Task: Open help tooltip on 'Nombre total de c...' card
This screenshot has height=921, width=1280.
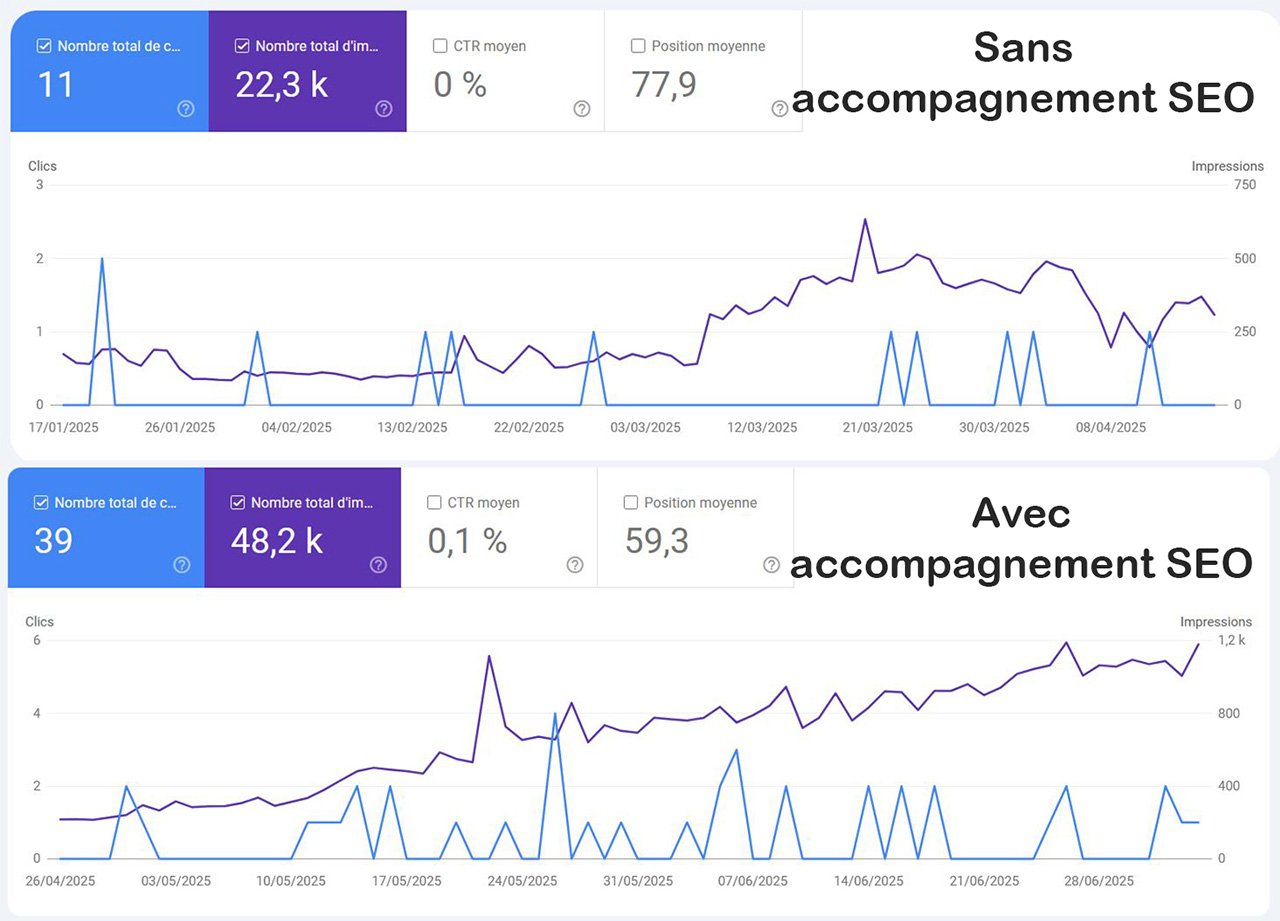Action: coord(185,109)
